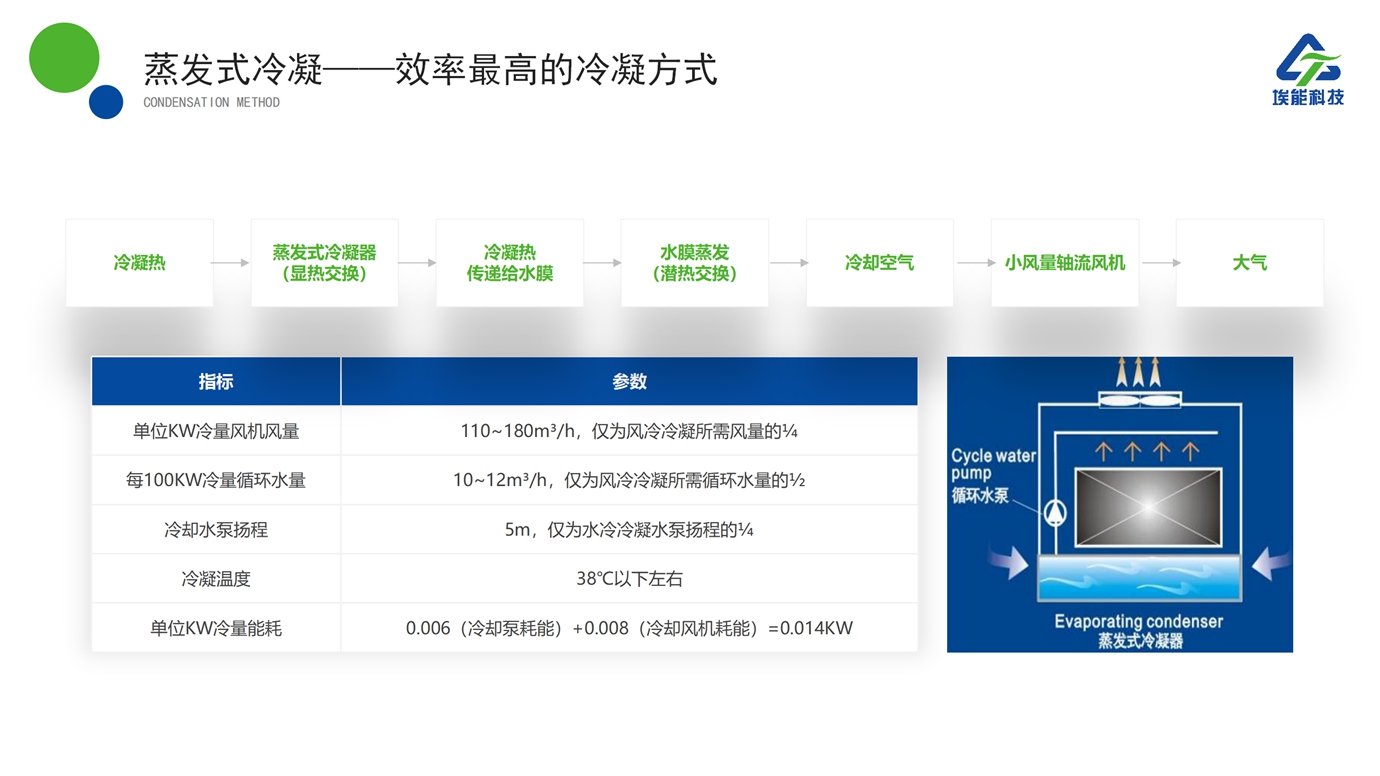Select the small blue circle decoration
The width and height of the screenshot is (1380, 776).
coord(106,102)
